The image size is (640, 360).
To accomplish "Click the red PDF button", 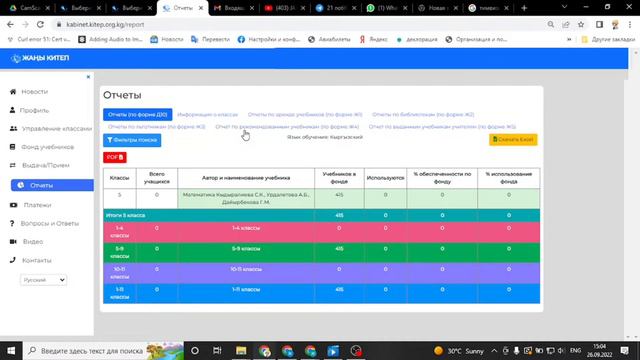I will [115, 157].
